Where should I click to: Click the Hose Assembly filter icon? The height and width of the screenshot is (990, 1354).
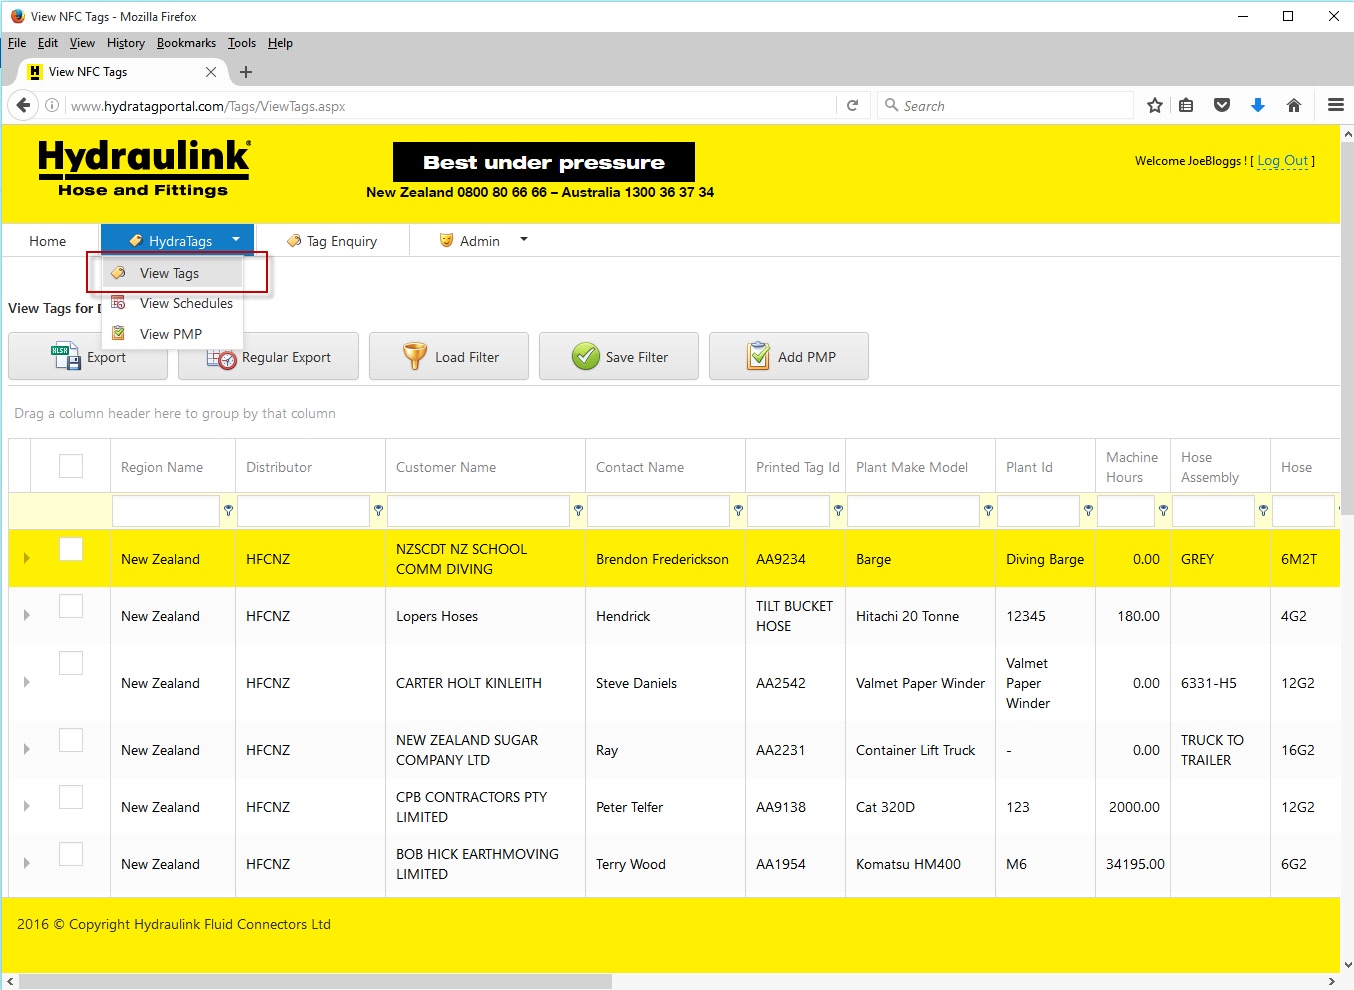click(x=1263, y=510)
